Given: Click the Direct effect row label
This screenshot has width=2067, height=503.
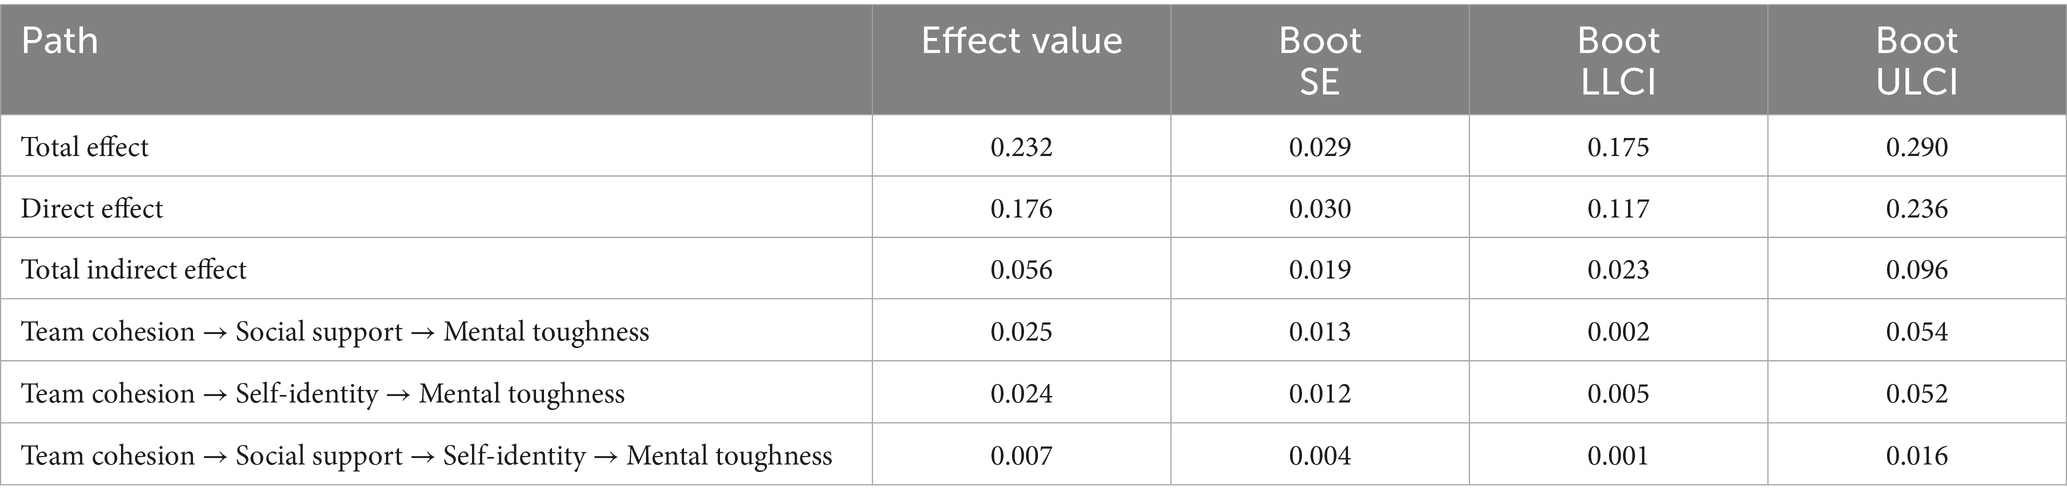Looking at the screenshot, I should 92,209.
